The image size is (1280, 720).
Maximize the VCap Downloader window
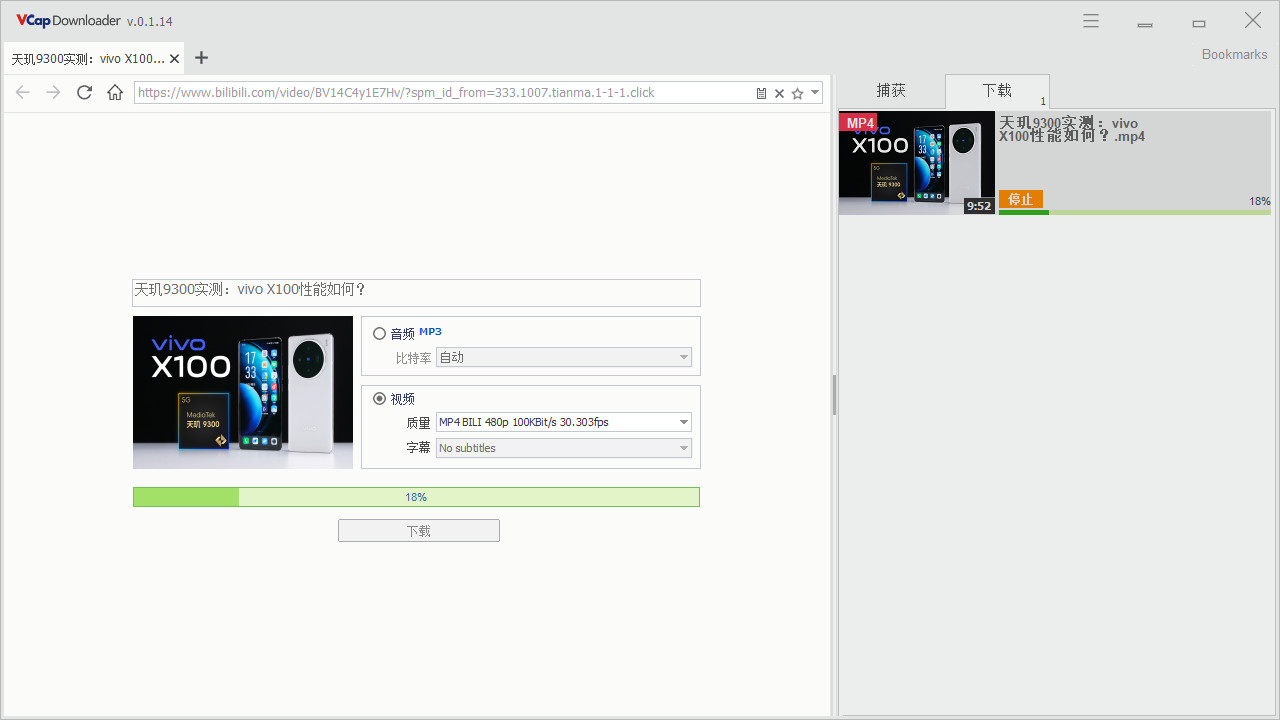click(1199, 22)
